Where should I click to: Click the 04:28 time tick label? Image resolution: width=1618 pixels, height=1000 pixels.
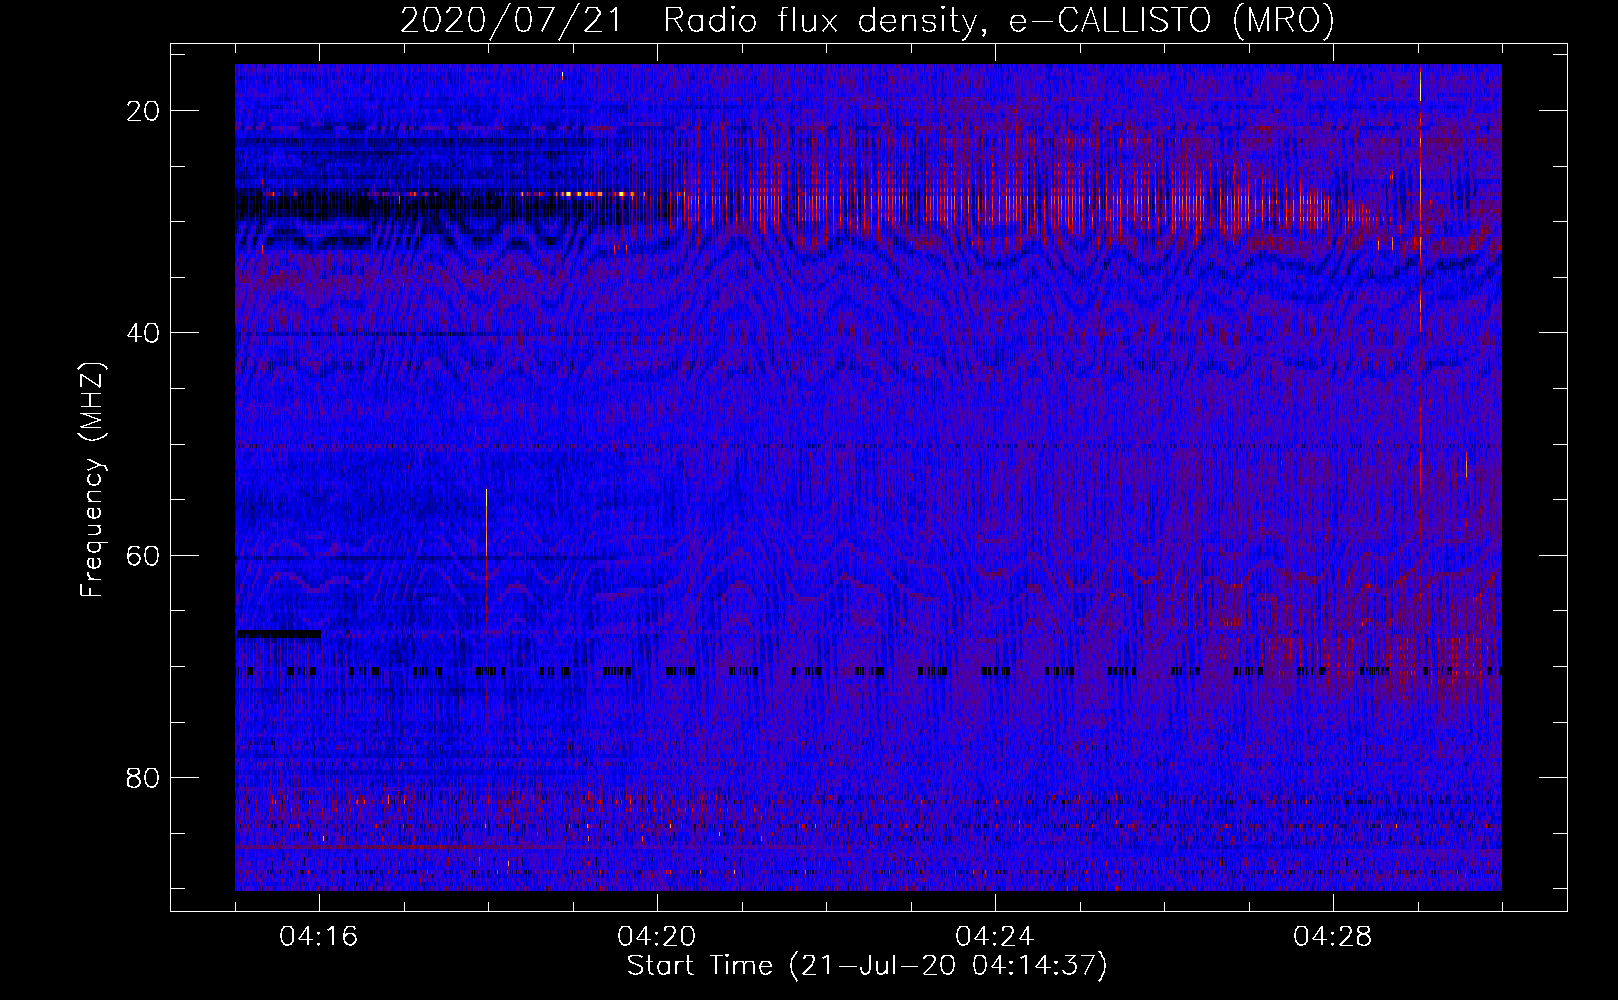[x=1333, y=937]
